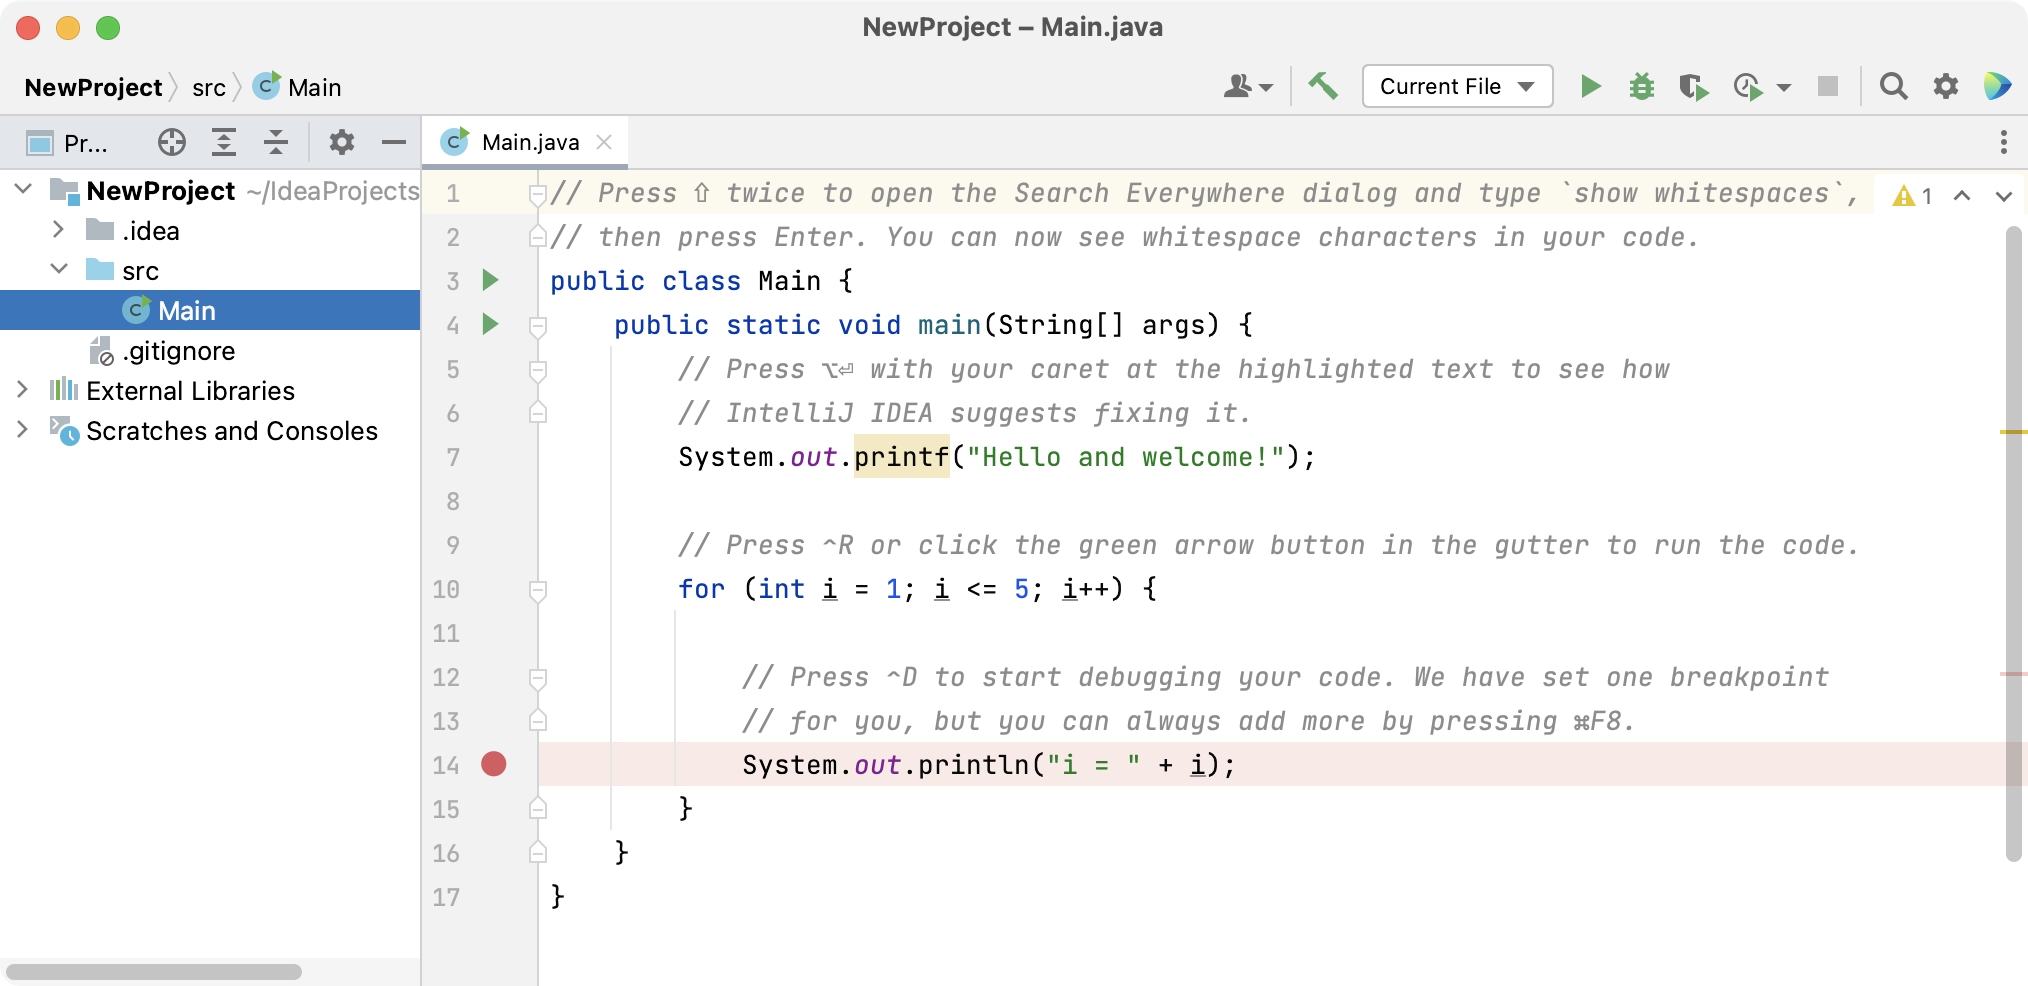Expand External Libraries node
Screen dimensions: 2028x986
point(22,390)
